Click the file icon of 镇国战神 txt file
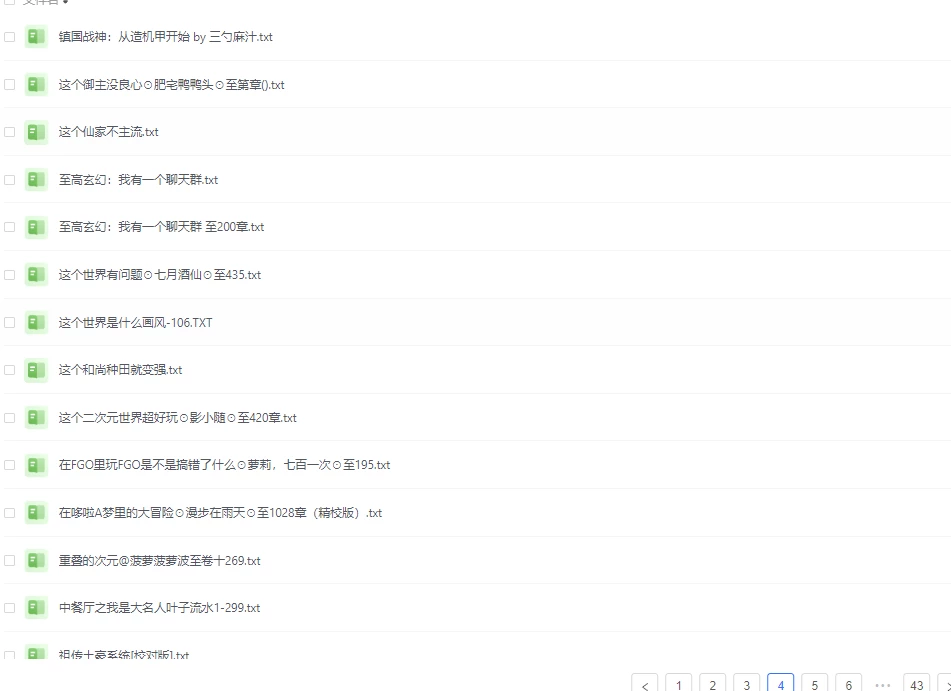This screenshot has width=951, height=691. 35,36
